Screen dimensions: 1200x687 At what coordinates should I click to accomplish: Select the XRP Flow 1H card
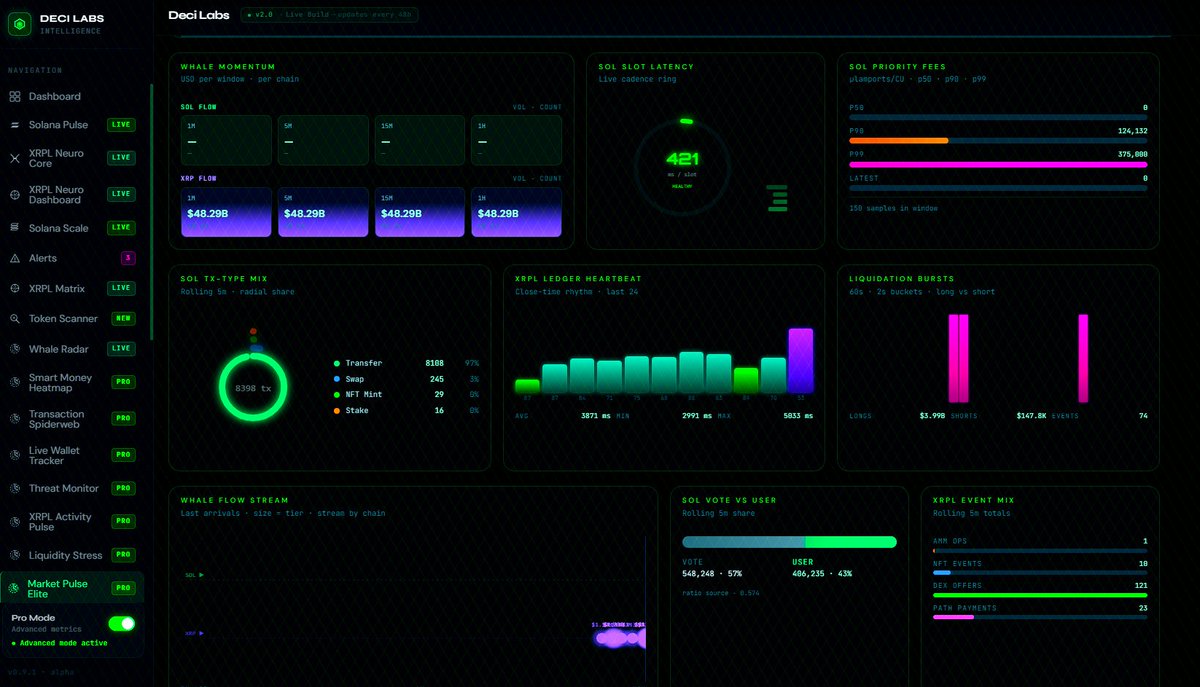coord(516,212)
